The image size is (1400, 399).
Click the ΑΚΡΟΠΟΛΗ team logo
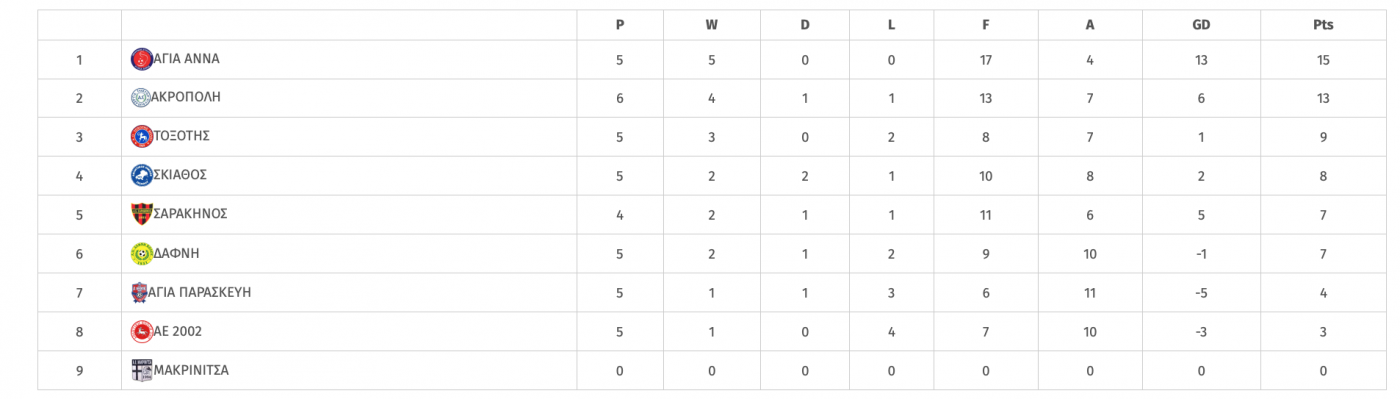click(142, 98)
